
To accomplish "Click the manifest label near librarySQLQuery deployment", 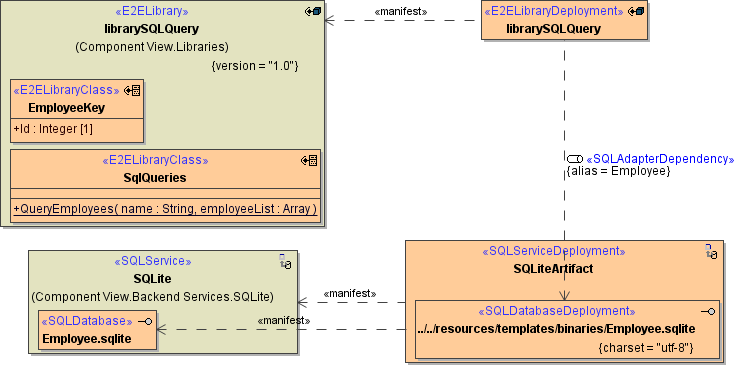I will (401, 12).
